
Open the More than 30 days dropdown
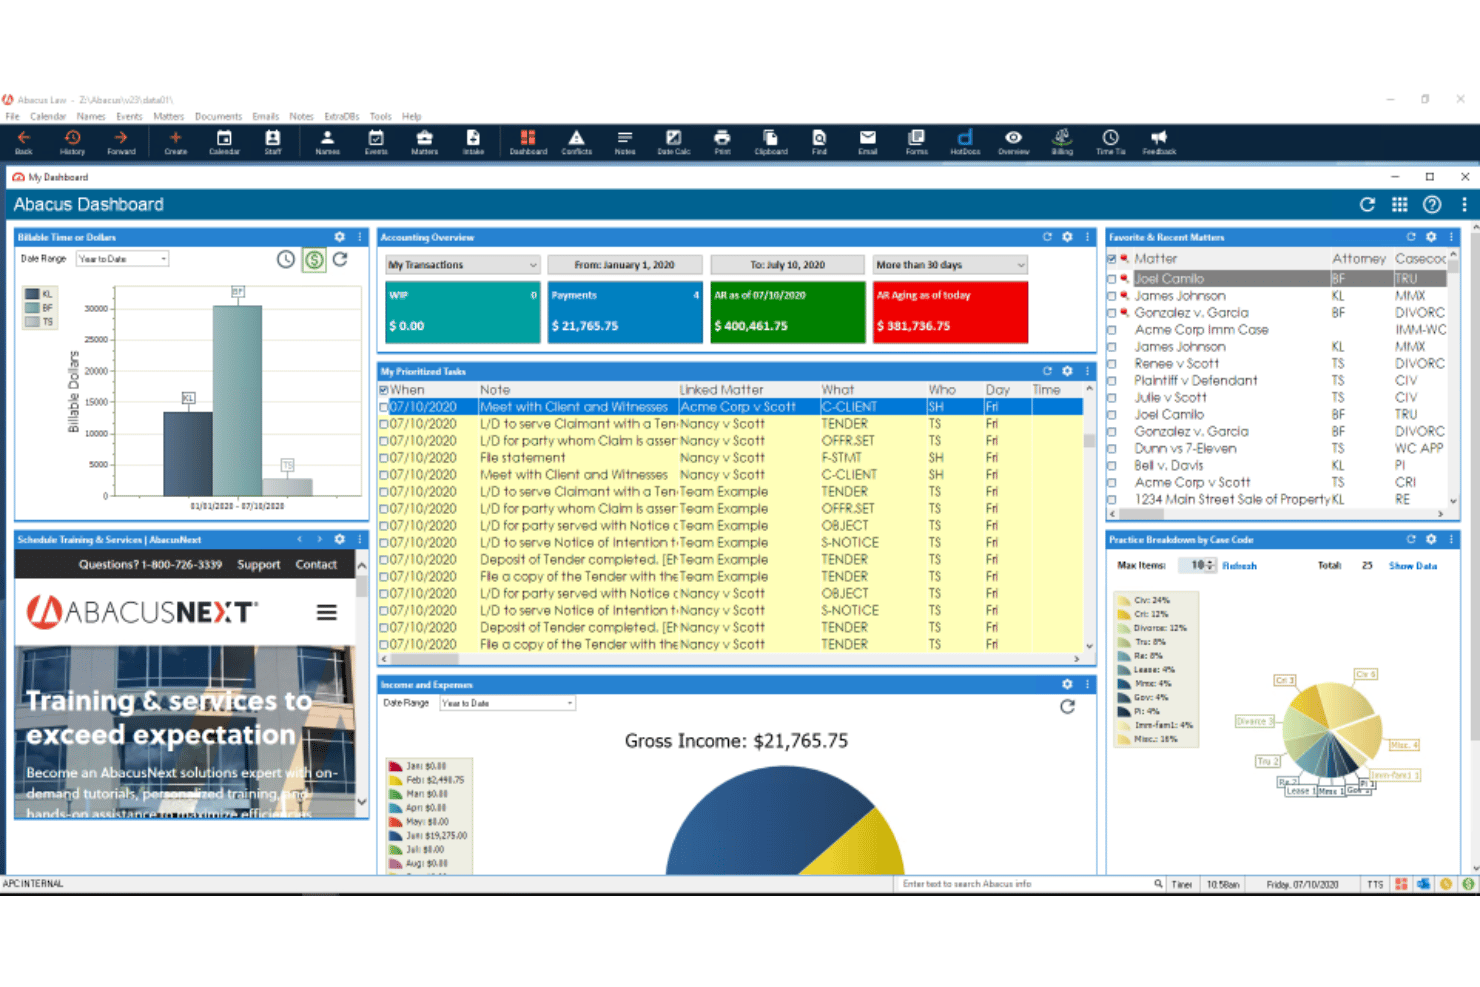click(x=950, y=265)
